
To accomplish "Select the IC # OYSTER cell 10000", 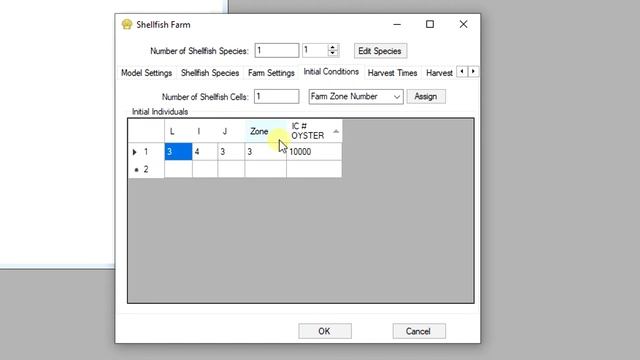I will tap(314, 152).
